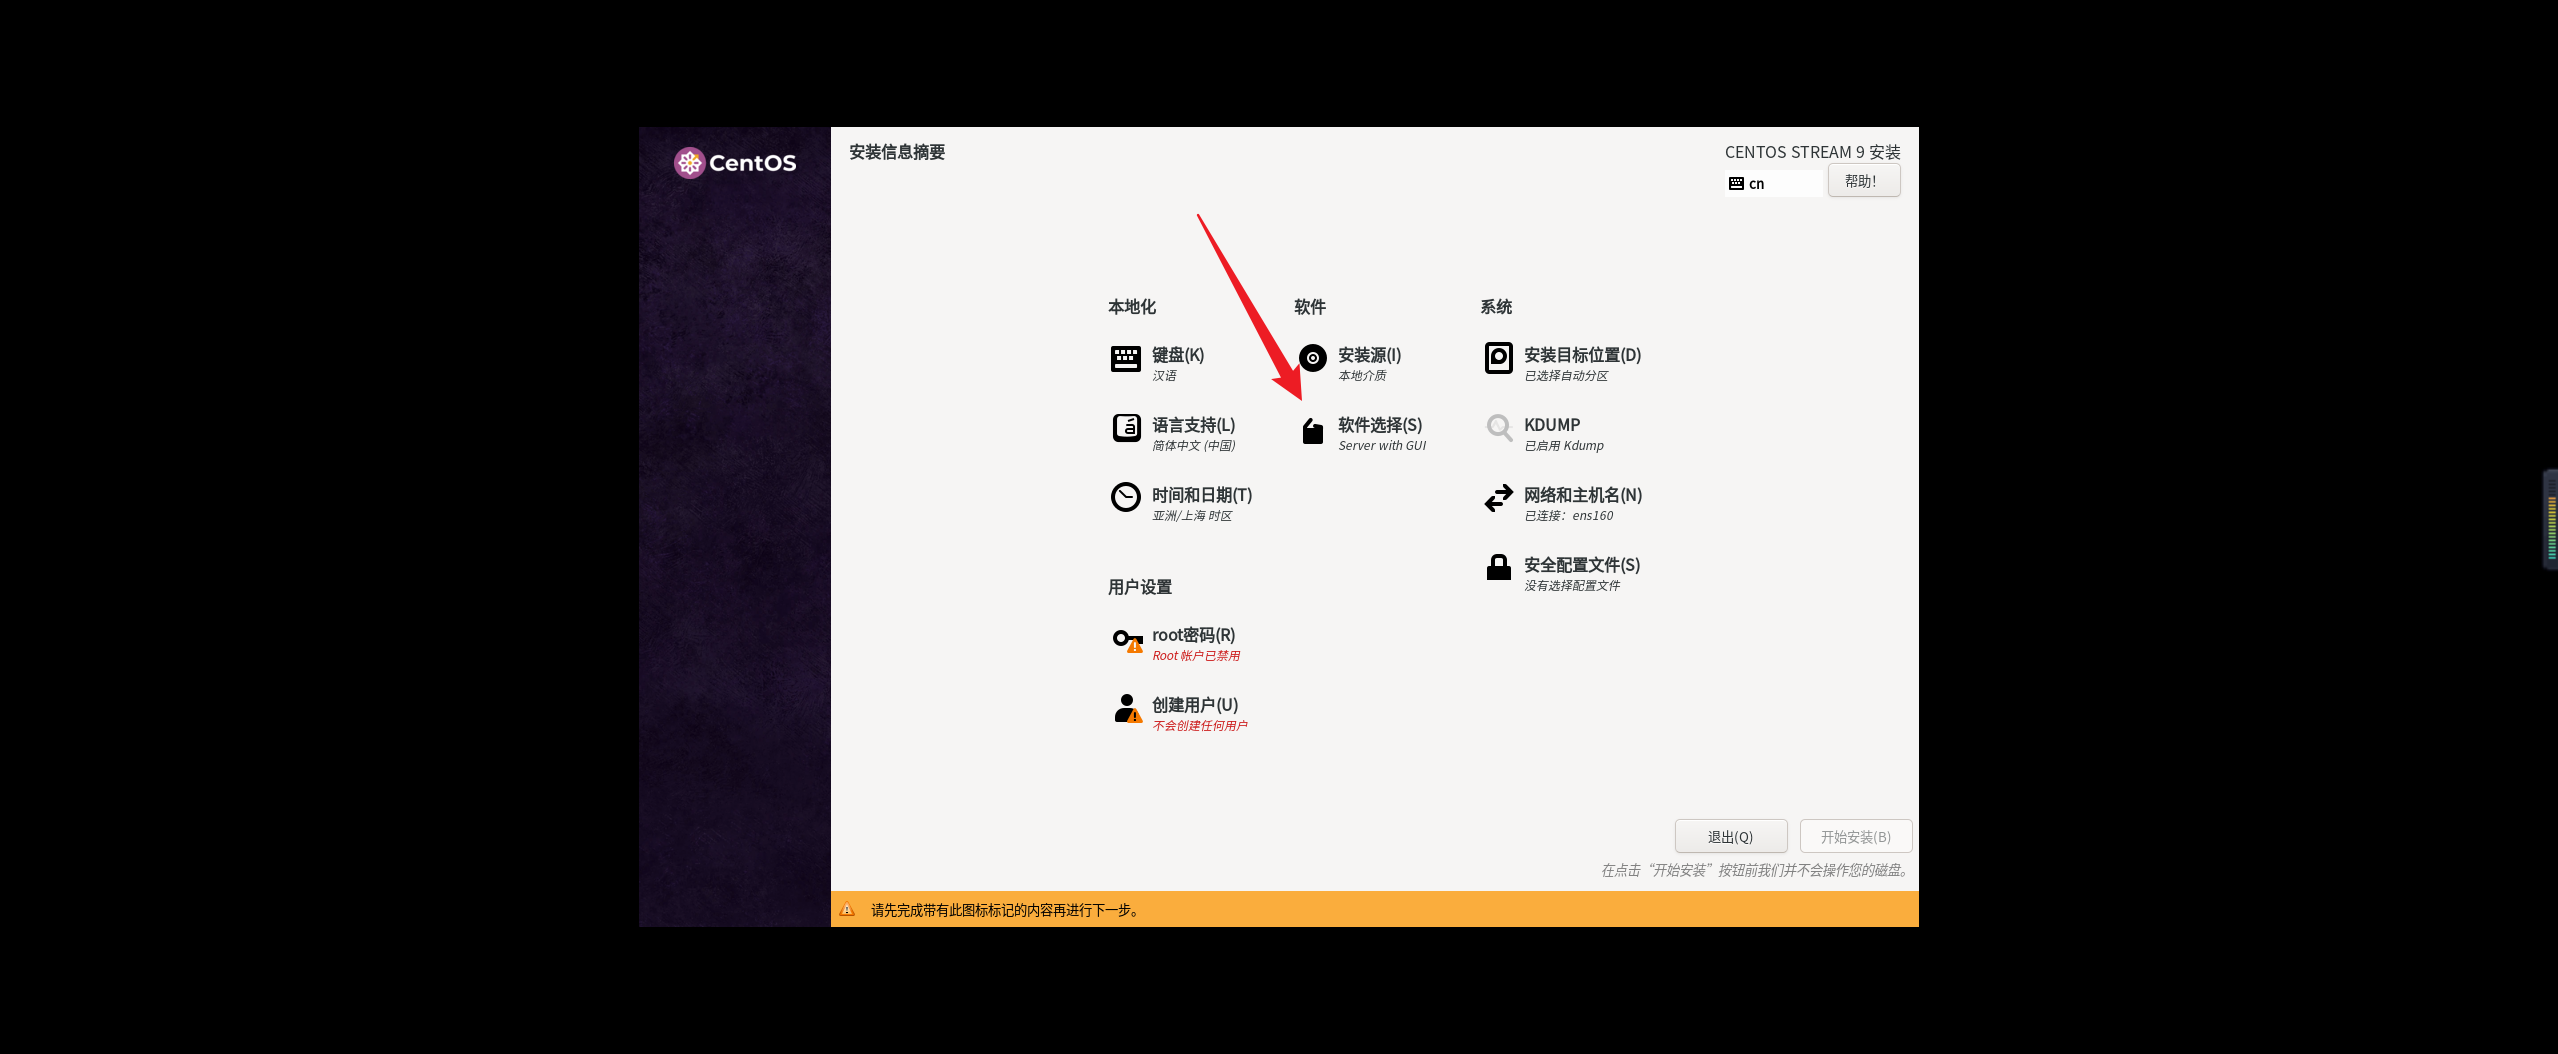Click the clock icon for time and date
The height and width of the screenshot is (1054, 2558).
pyautogui.click(x=1125, y=497)
